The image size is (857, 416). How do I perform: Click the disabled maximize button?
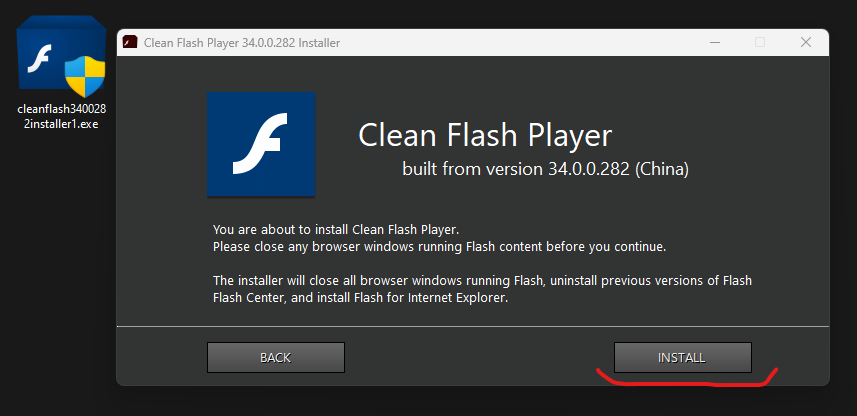(760, 42)
